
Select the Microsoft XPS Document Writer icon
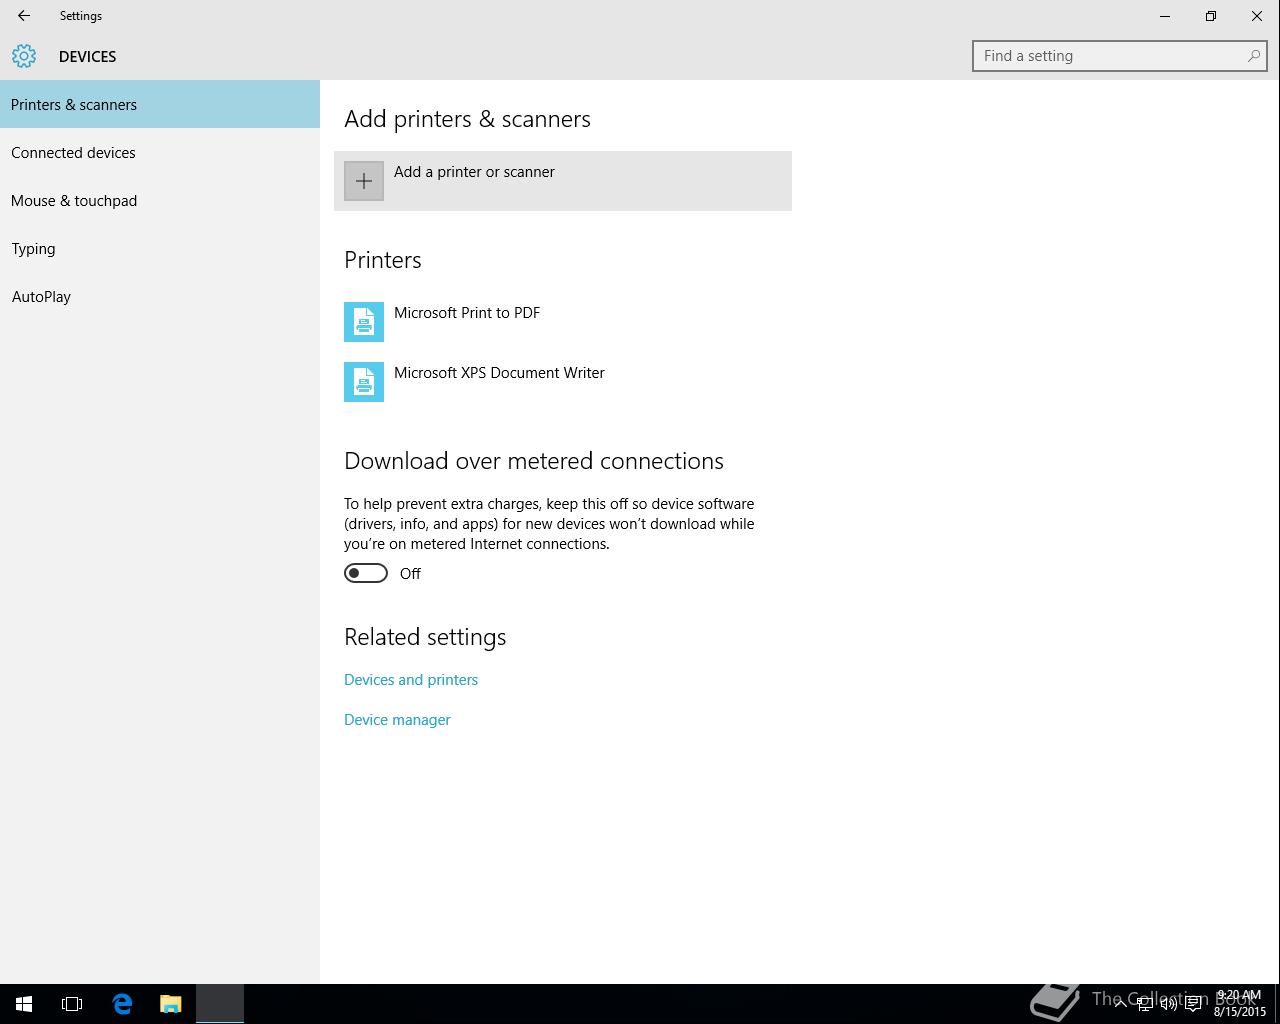click(364, 382)
